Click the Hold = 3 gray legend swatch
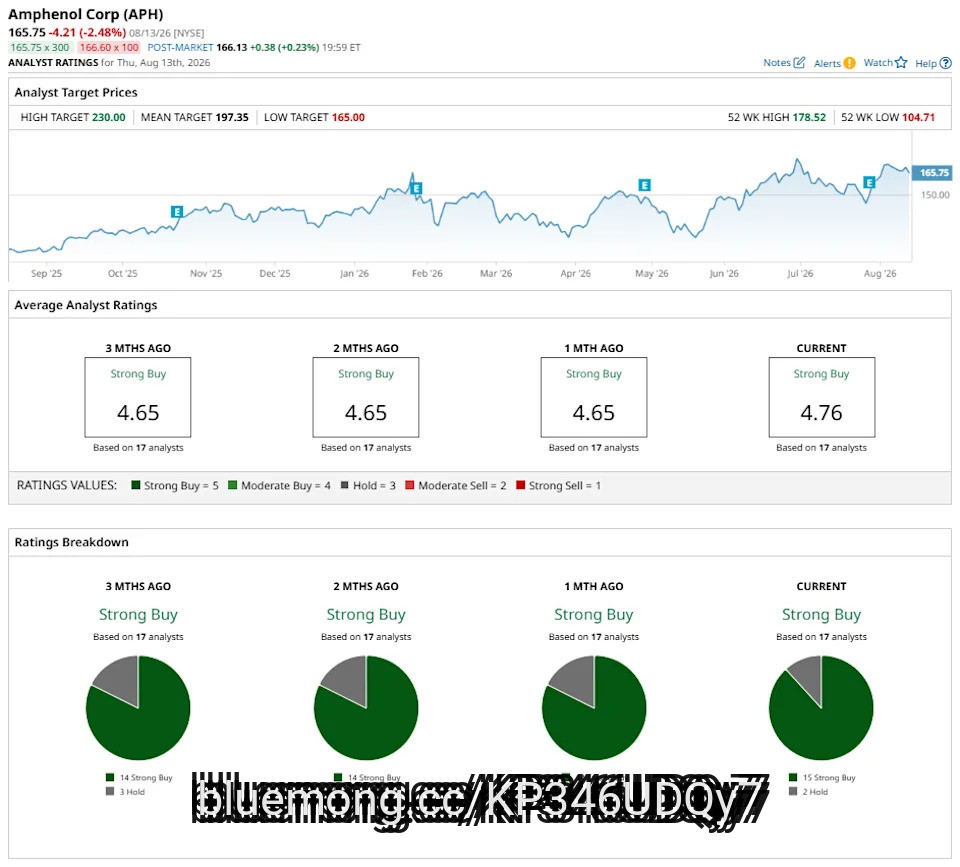 pyautogui.click(x=345, y=485)
